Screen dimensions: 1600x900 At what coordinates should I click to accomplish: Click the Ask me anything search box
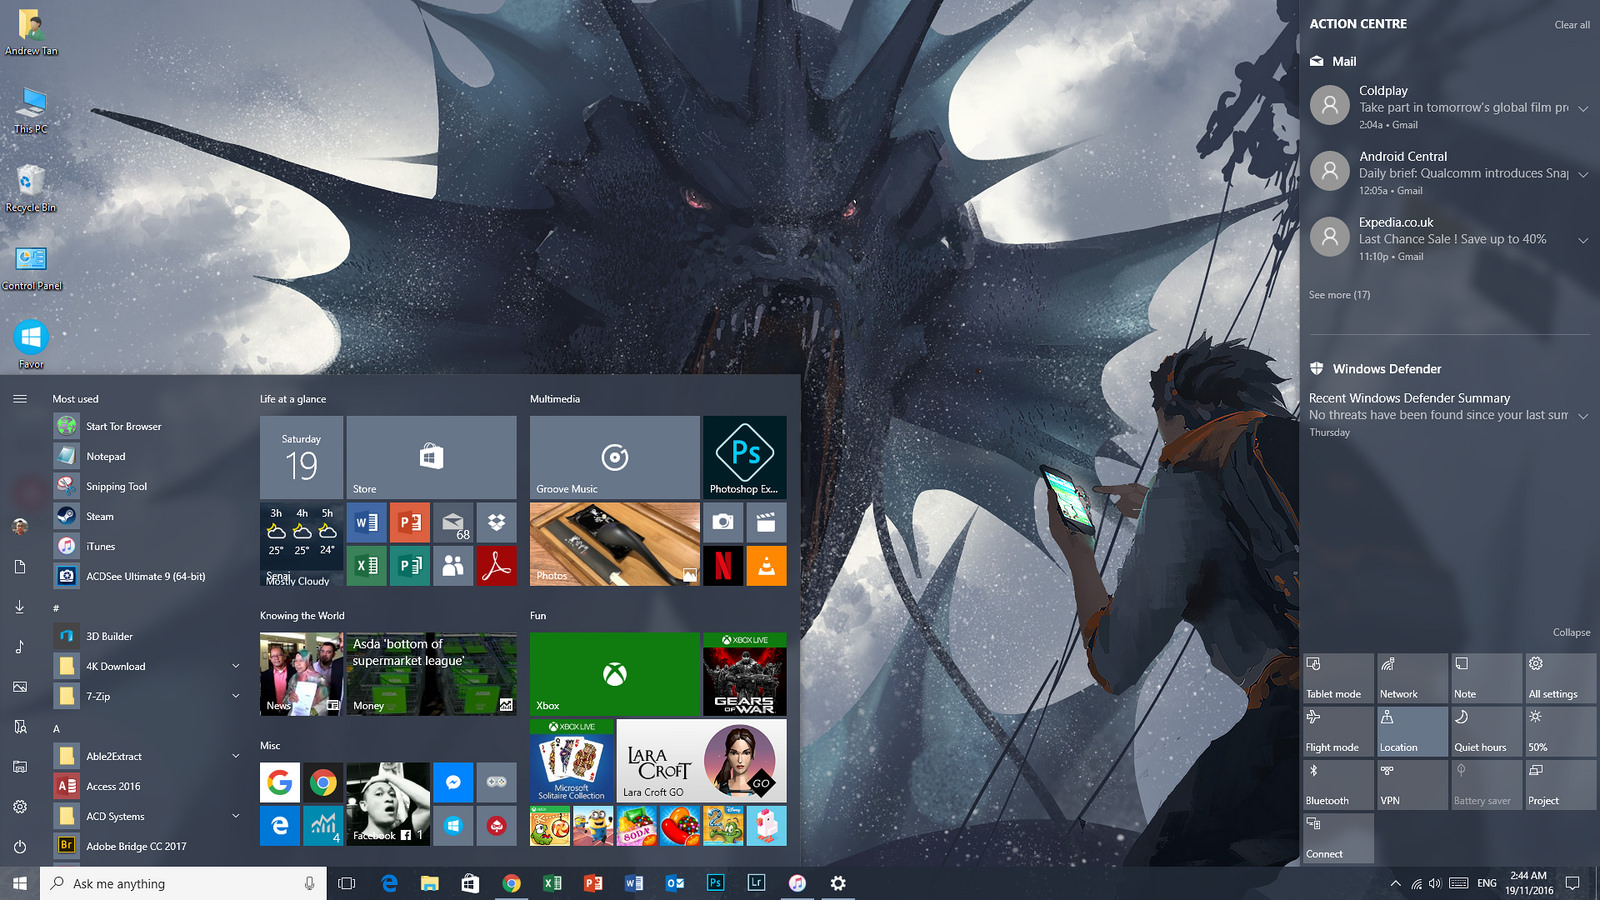click(x=183, y=883)
